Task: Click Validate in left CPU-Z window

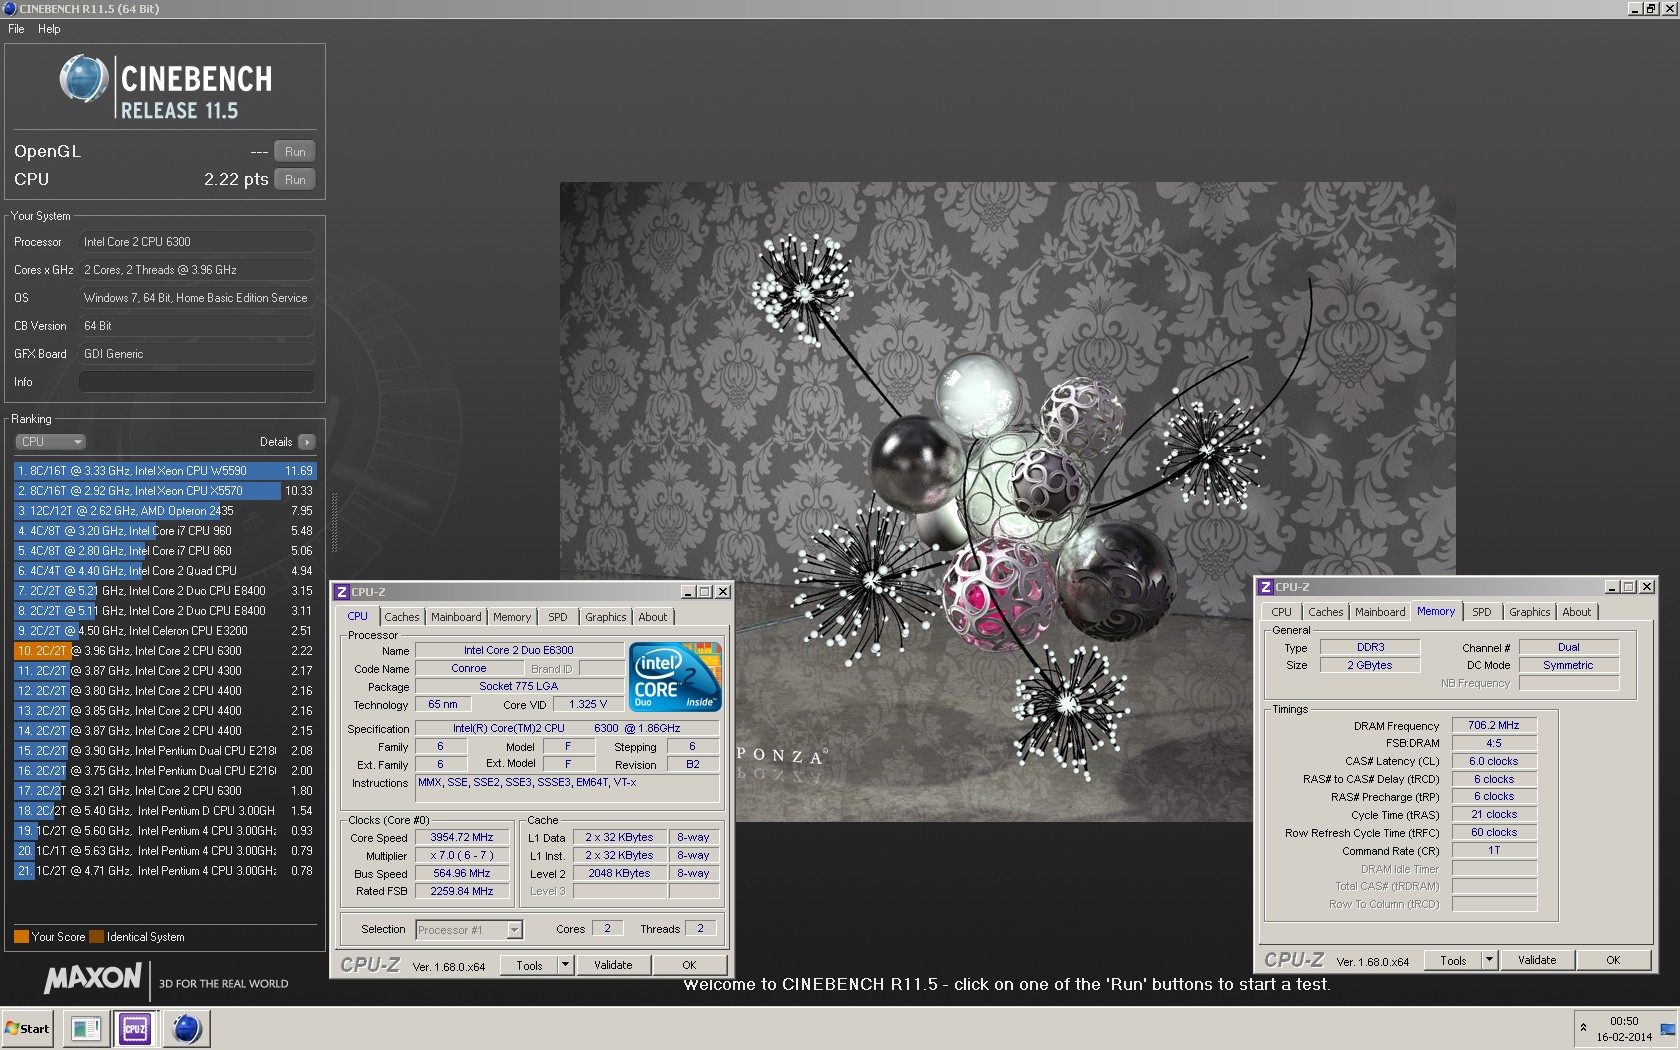Action: pyautogui.click(x=613, y=965)
